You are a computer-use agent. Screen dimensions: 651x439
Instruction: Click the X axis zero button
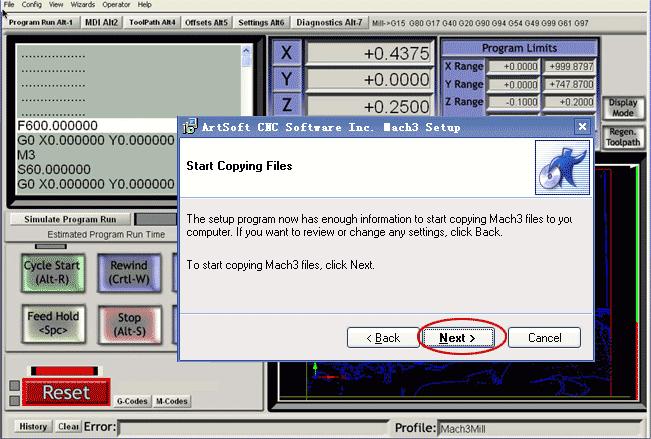(286, 53)
